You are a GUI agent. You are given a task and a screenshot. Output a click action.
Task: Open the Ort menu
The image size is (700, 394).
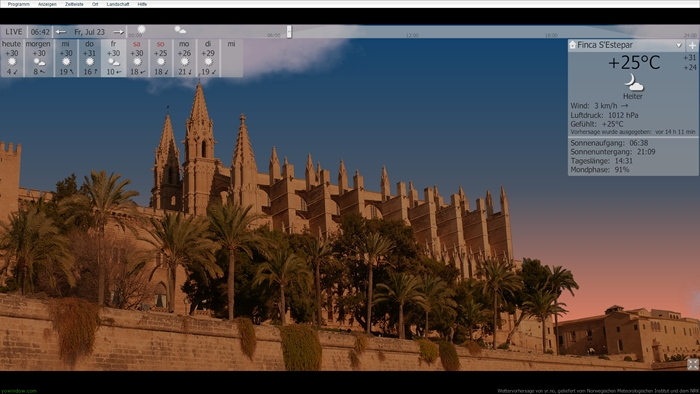tap(95, 4)
